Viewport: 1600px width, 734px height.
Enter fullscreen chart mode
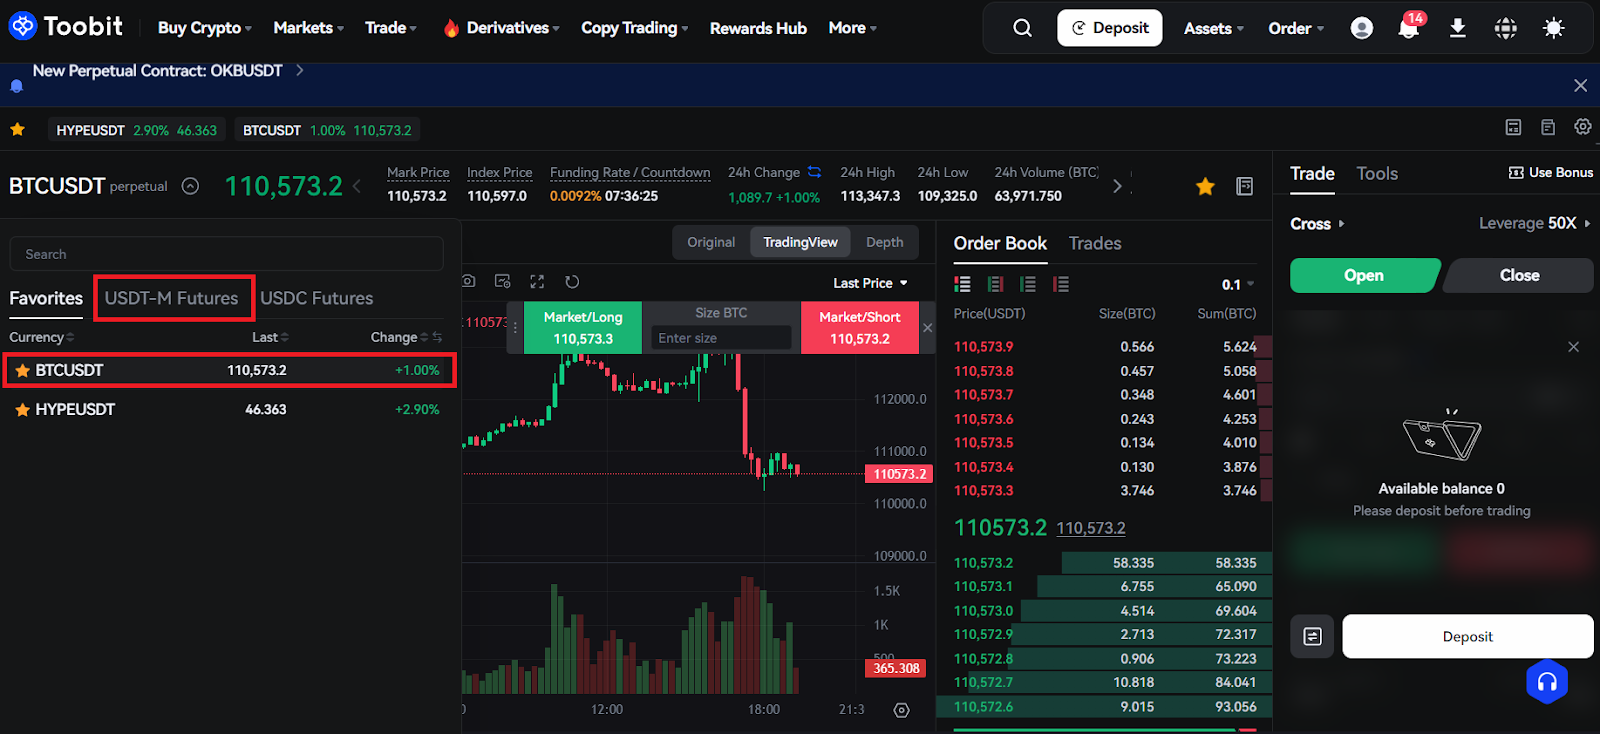tap(537, 282)
